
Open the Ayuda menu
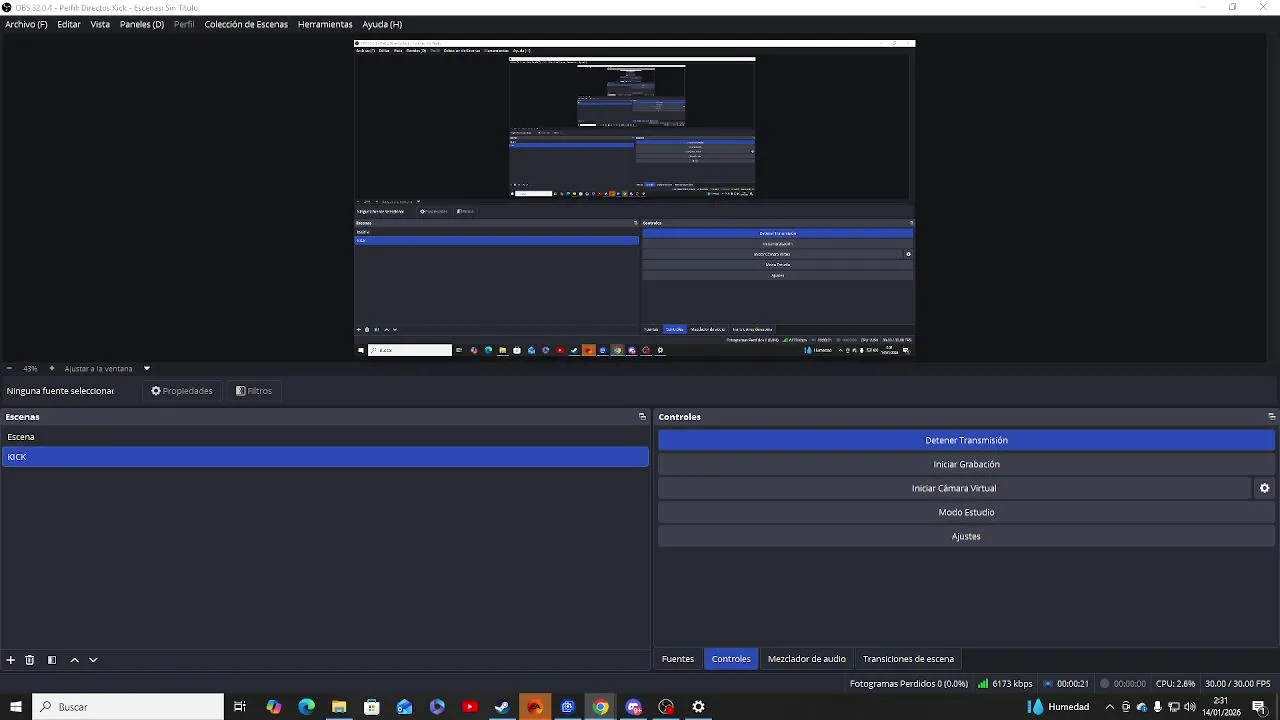382,24
